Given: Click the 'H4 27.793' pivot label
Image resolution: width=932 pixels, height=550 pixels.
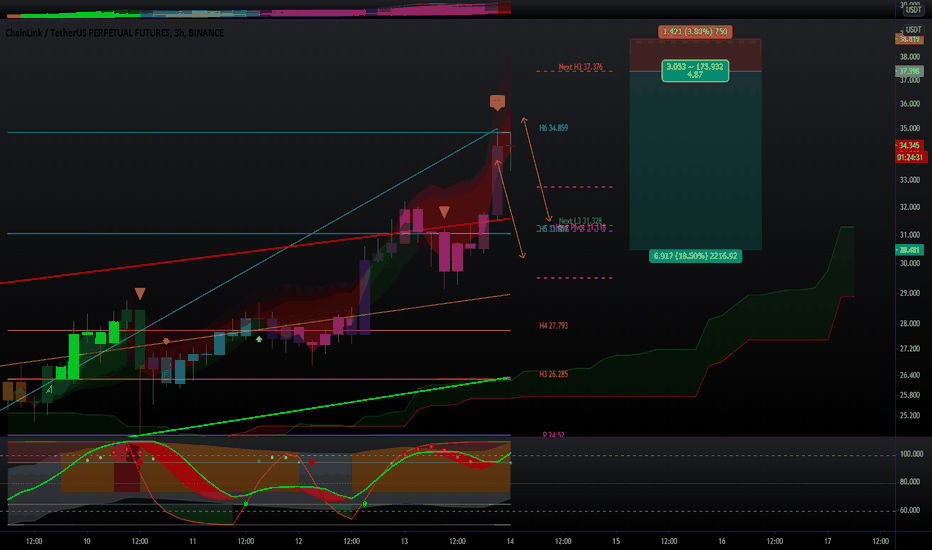Looking at the screenshot, I should (553, 326).
